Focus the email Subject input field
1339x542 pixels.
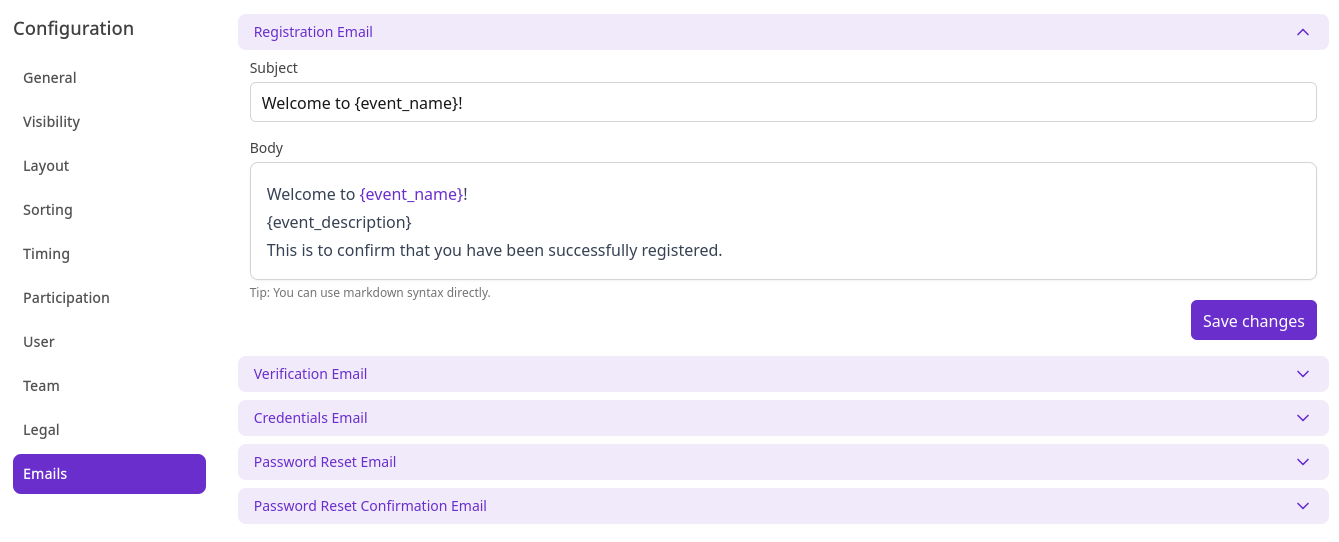coord(782,102)
